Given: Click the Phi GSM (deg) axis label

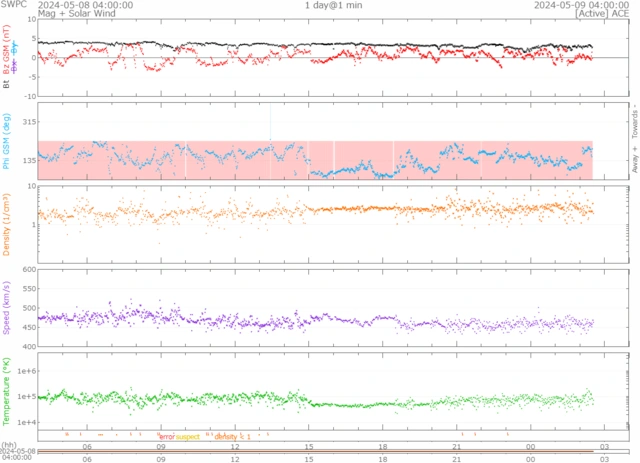Looking at the screenshot, I should pyautogui.click(x=6, y=142).
